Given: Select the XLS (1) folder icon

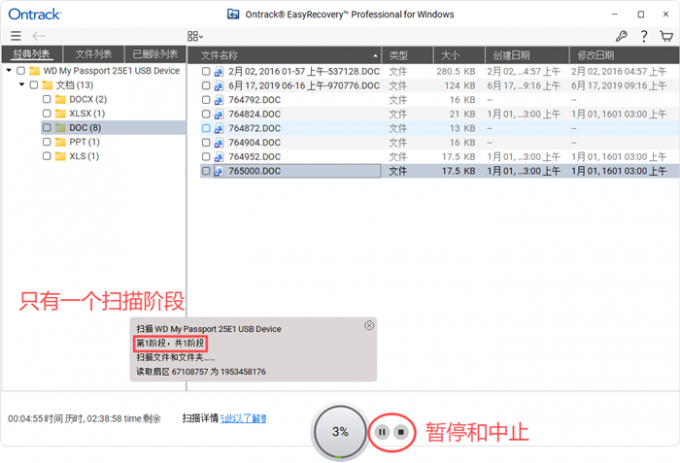Looking at the screenshot, I should pyautogui.click(x=60, y=156).
